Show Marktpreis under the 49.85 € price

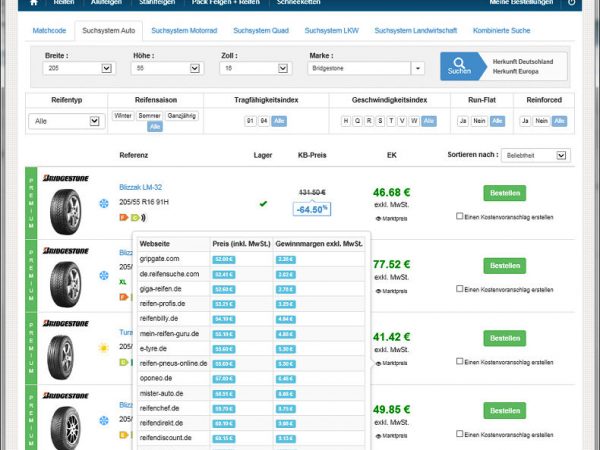tap(391, 436)
